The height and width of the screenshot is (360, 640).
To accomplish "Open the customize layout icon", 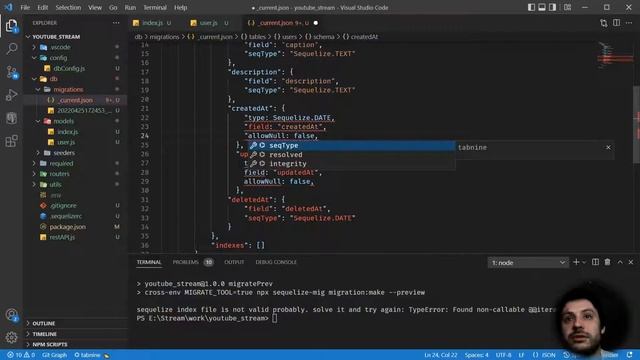I will click(x=567, y=7).
